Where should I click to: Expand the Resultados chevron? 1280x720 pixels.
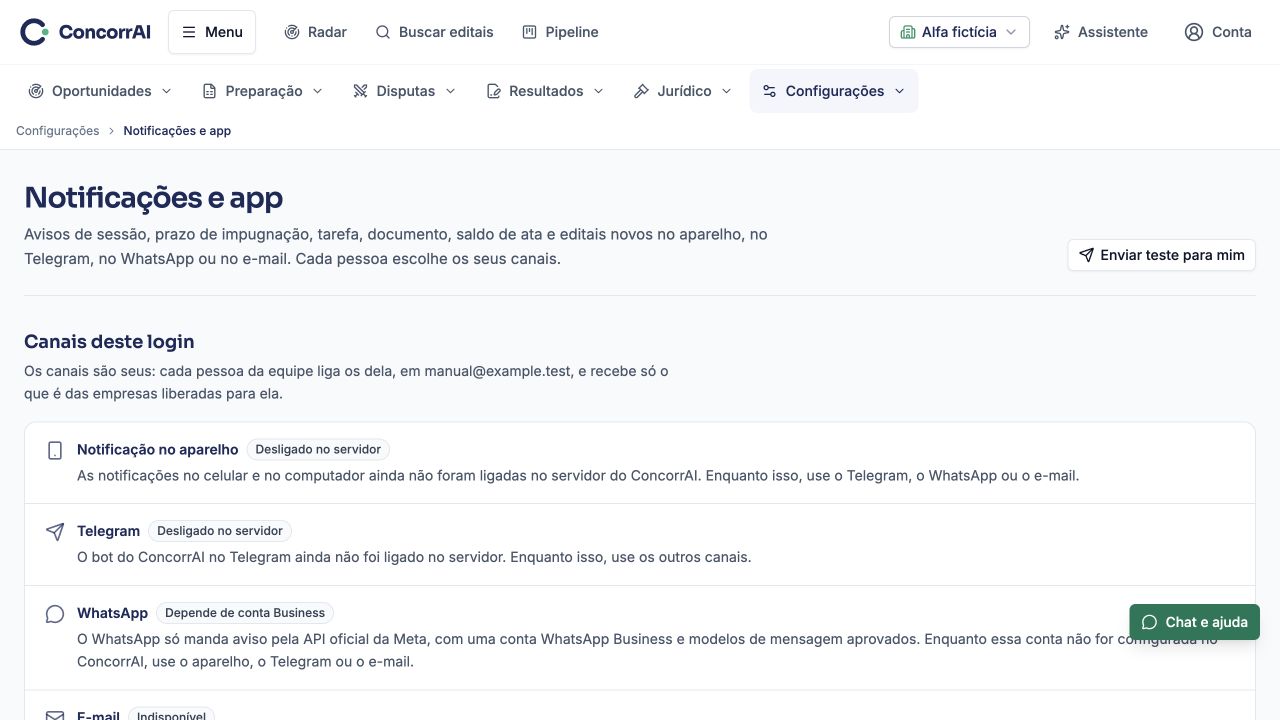coord(598,91)
